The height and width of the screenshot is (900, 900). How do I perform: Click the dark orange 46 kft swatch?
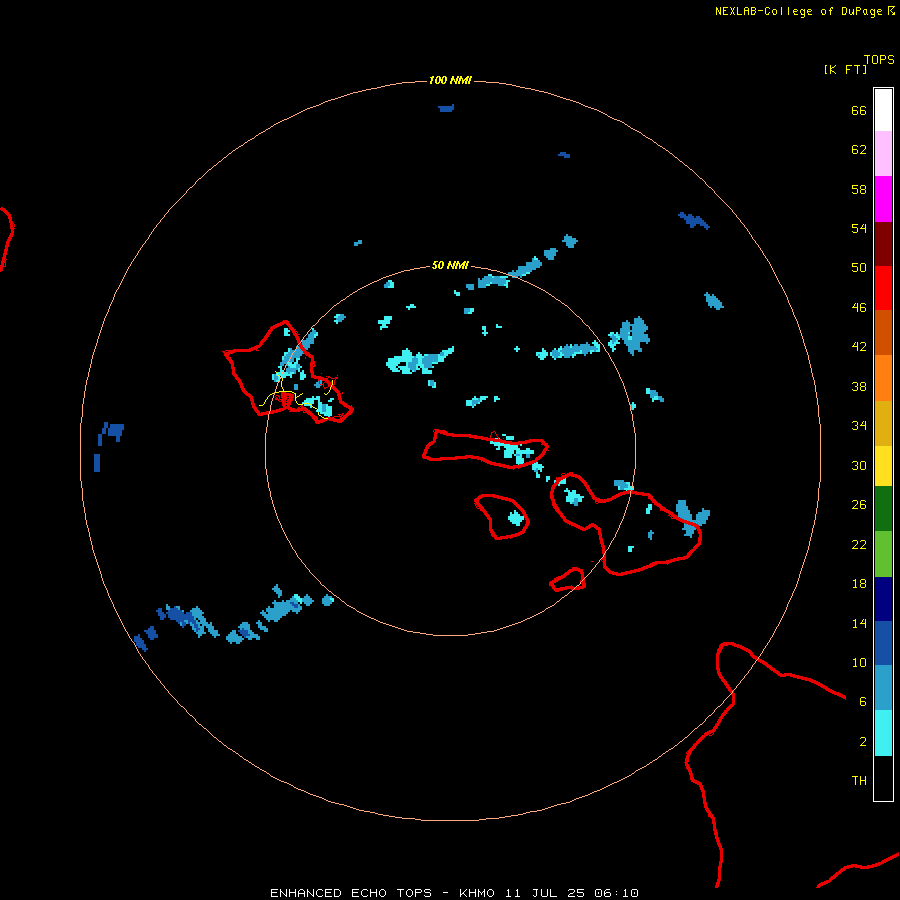tap(883, 332)
